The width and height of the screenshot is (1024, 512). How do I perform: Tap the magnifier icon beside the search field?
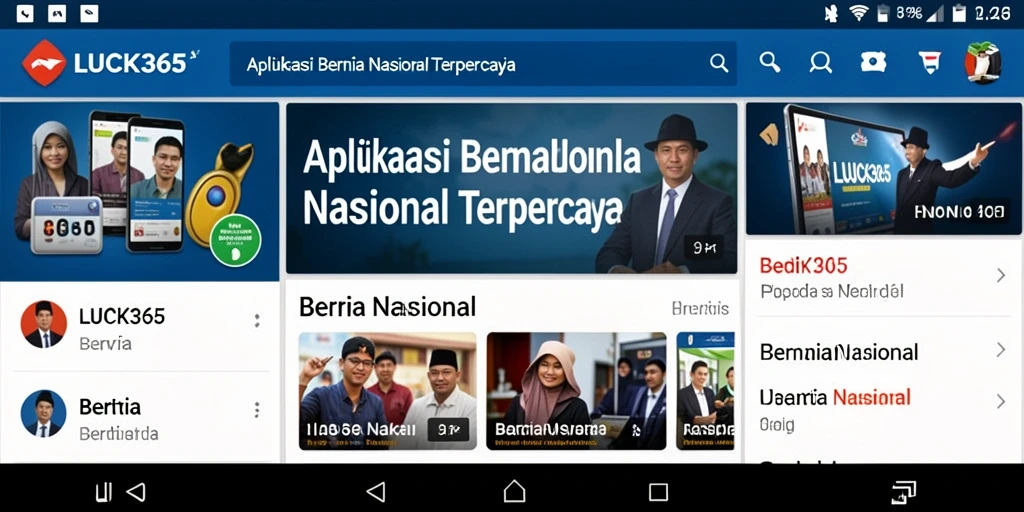point(770,62)
